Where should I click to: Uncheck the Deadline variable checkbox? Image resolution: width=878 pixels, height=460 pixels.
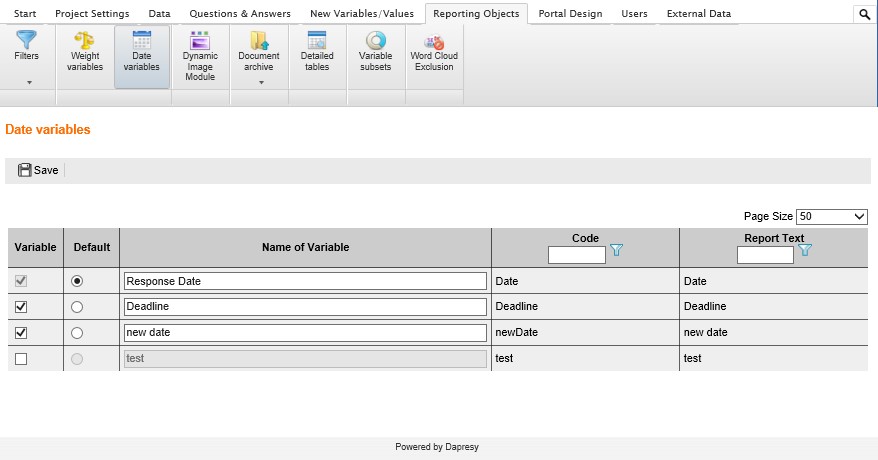point(21,307)
